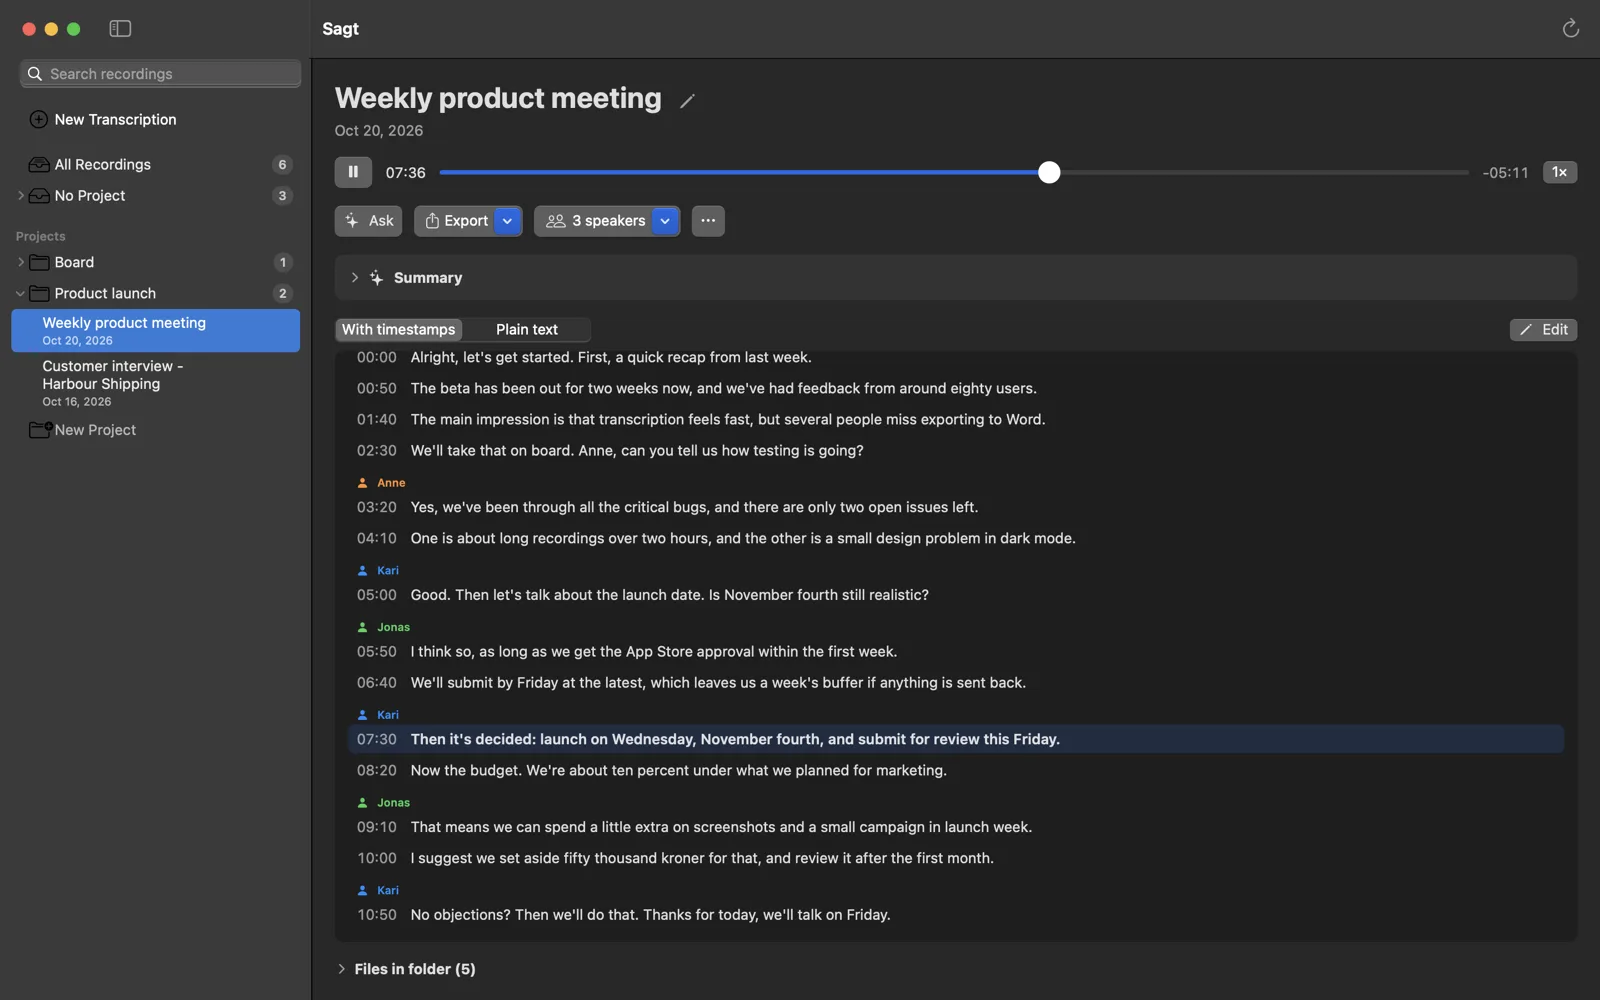Seek in the unplayed part of the progress track
Viewport: 1600px width, 1000px height.
click(x=1264, y=172)
